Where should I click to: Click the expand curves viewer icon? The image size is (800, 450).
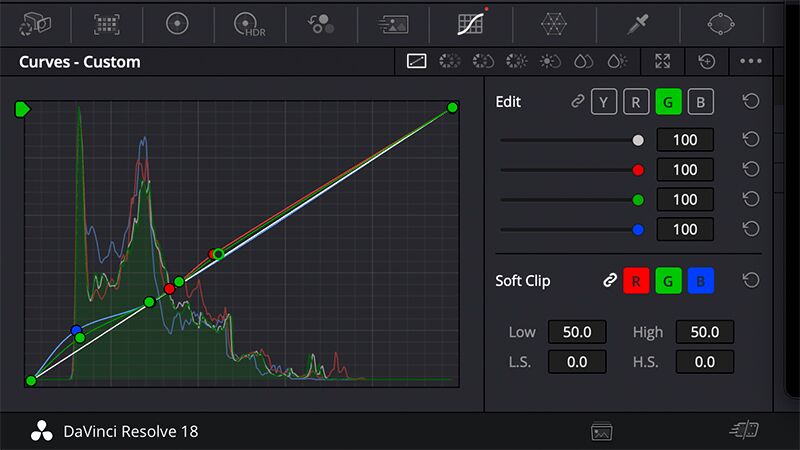pyautogui.click(x=662, y=62)
